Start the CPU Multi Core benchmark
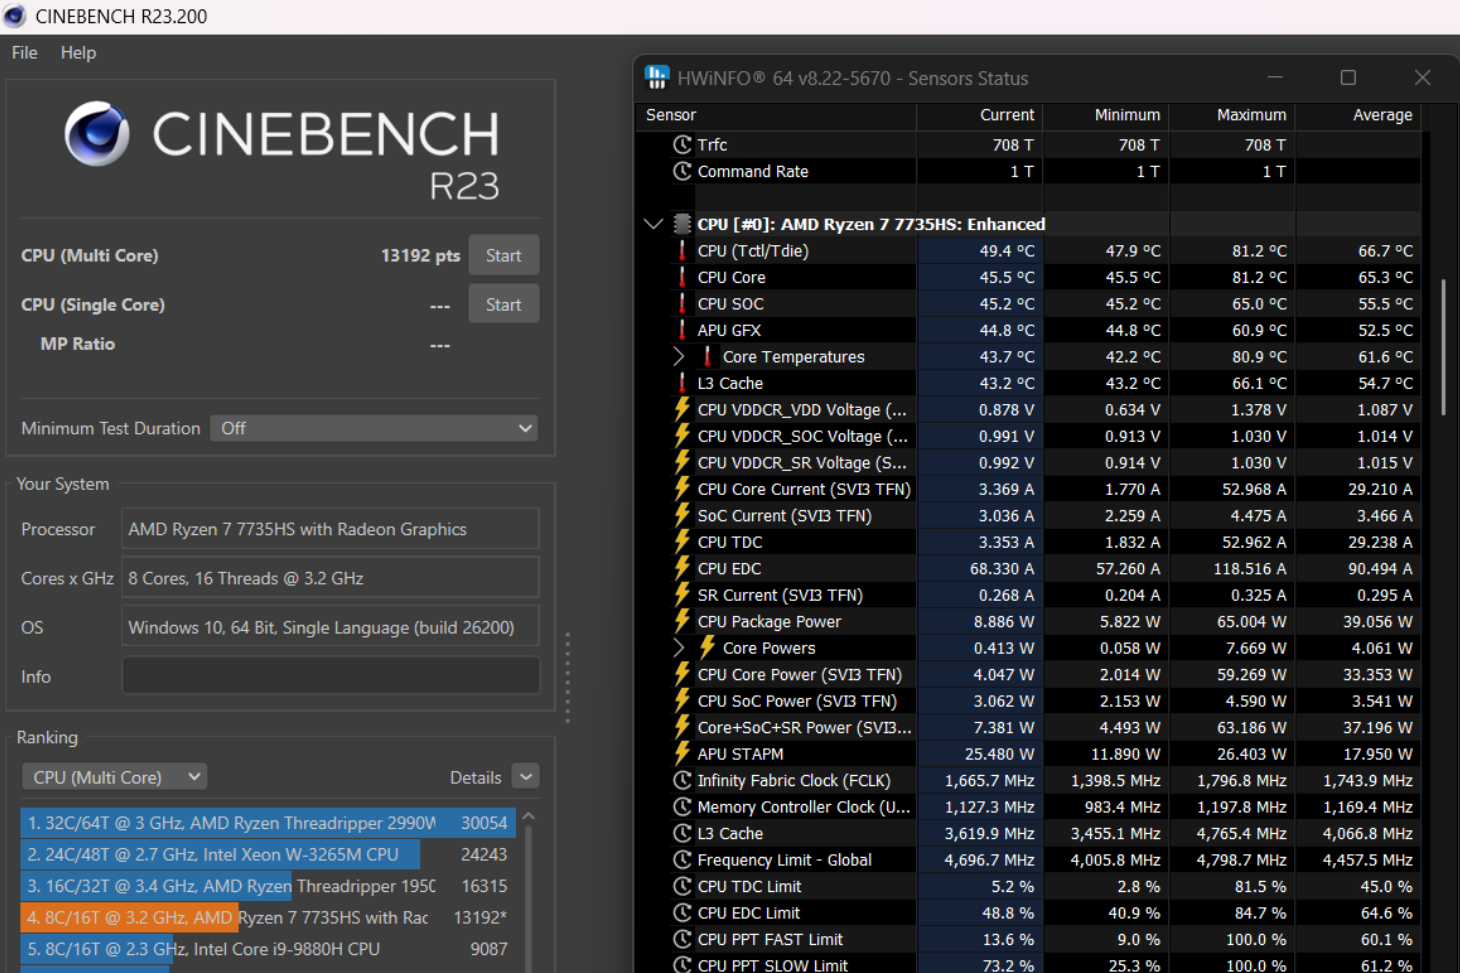Image resolution: width=1460 pixels, height=973 pixels. [x=503, y=255]
